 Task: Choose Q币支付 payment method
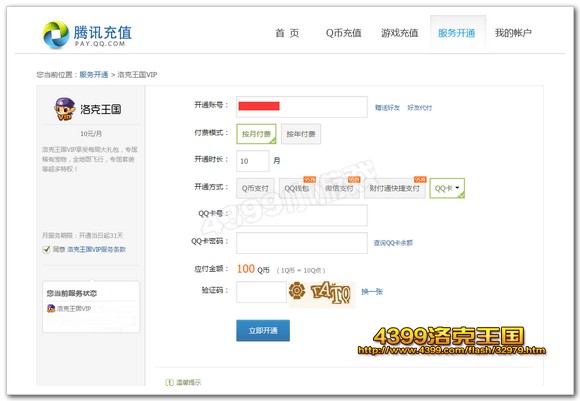tap(255, 188)
